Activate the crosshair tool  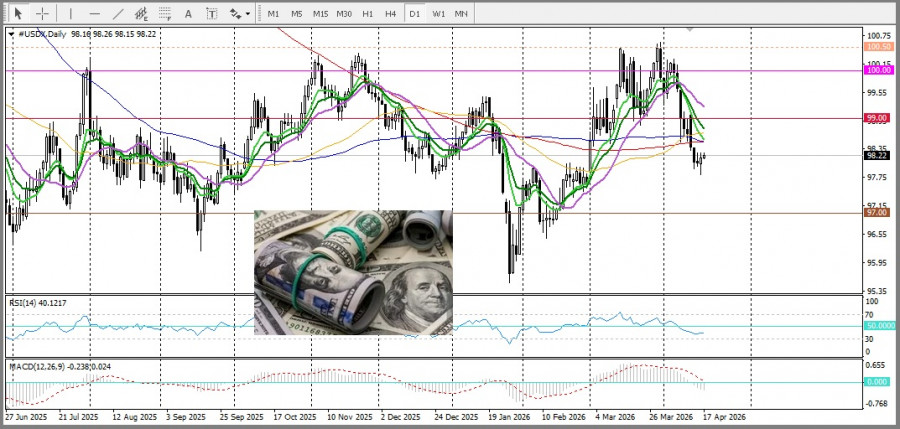43,13
